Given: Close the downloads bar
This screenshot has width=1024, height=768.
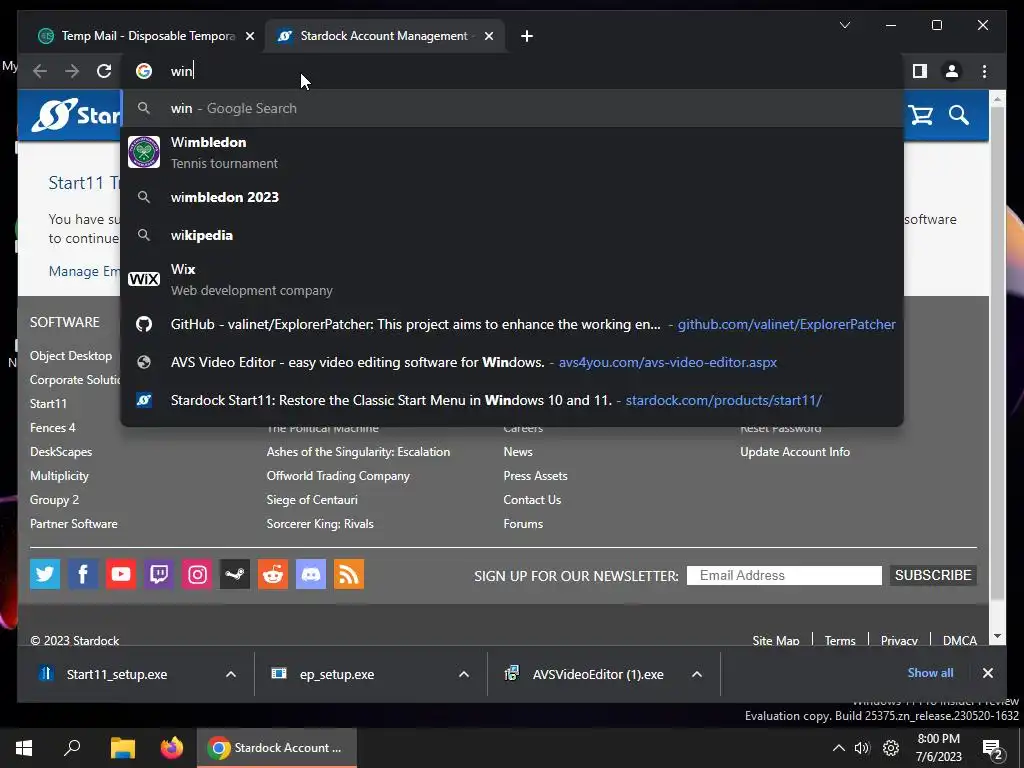Looking at the screenshot, I should [988, 673].
